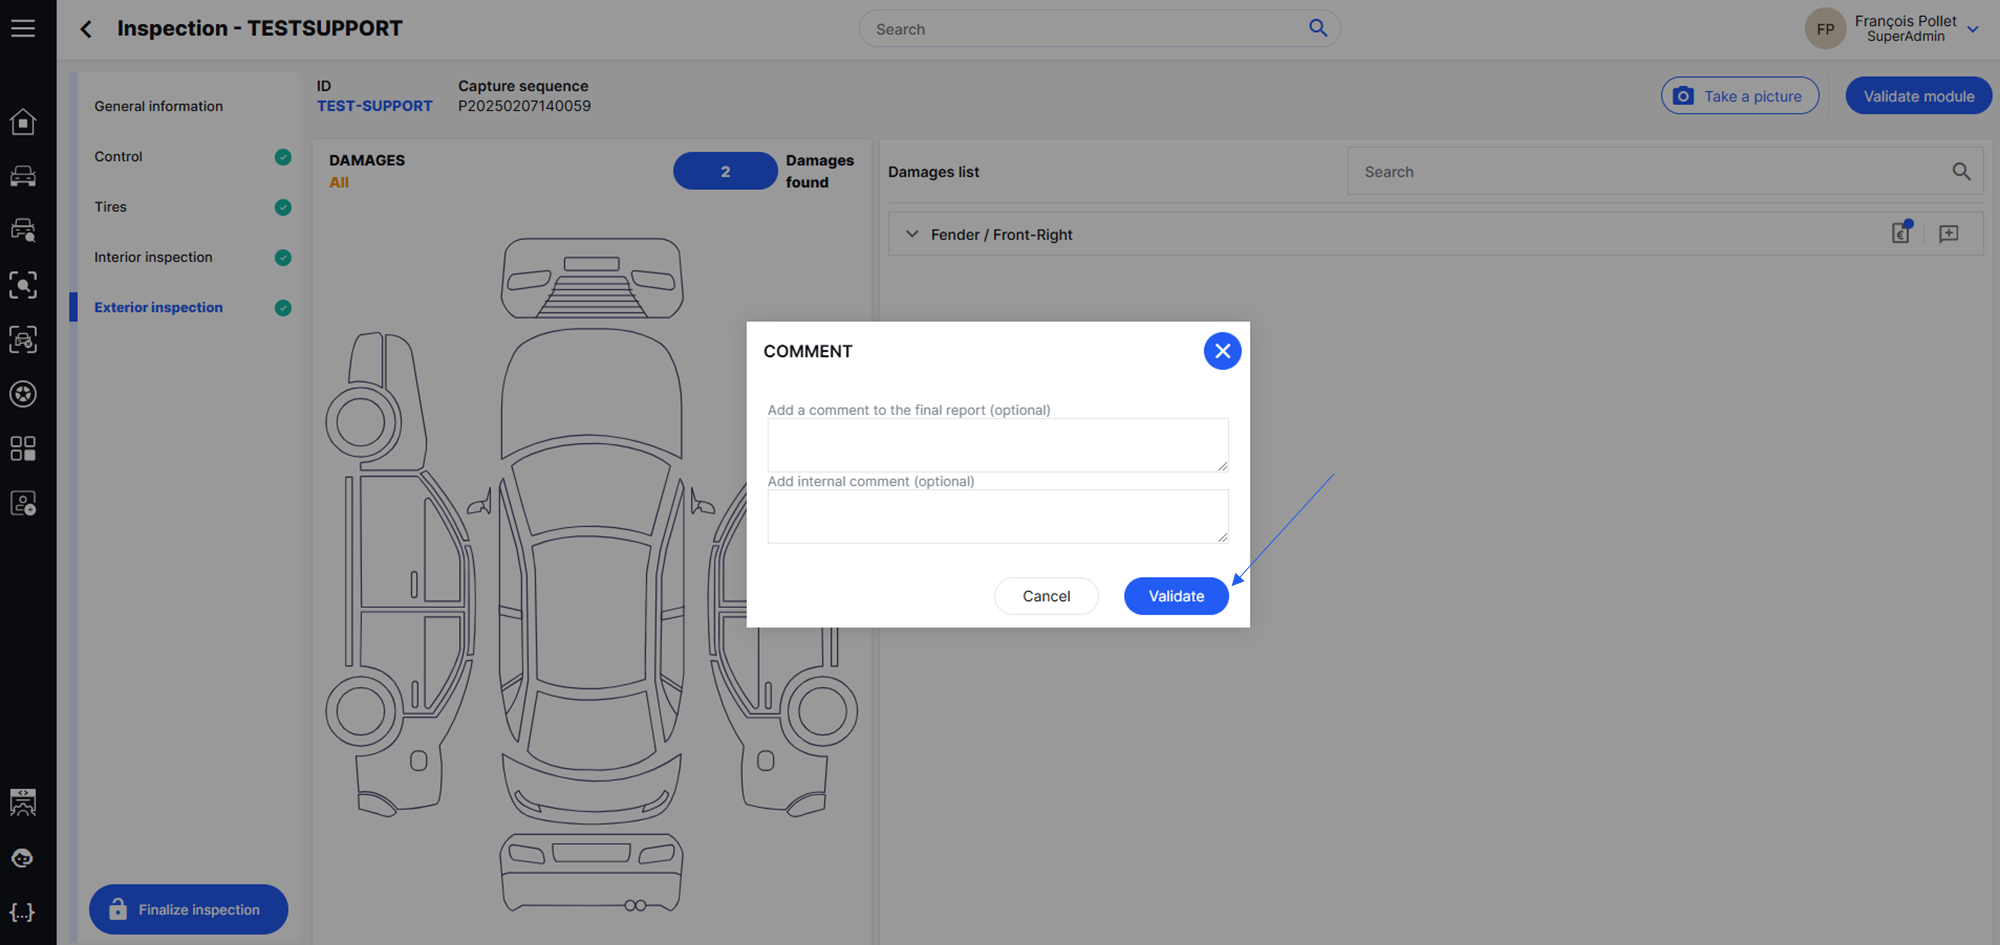Open the dashboard grid icon in sidebar
The width and height of the screenshot is (2000, 945).
point(23,448)
